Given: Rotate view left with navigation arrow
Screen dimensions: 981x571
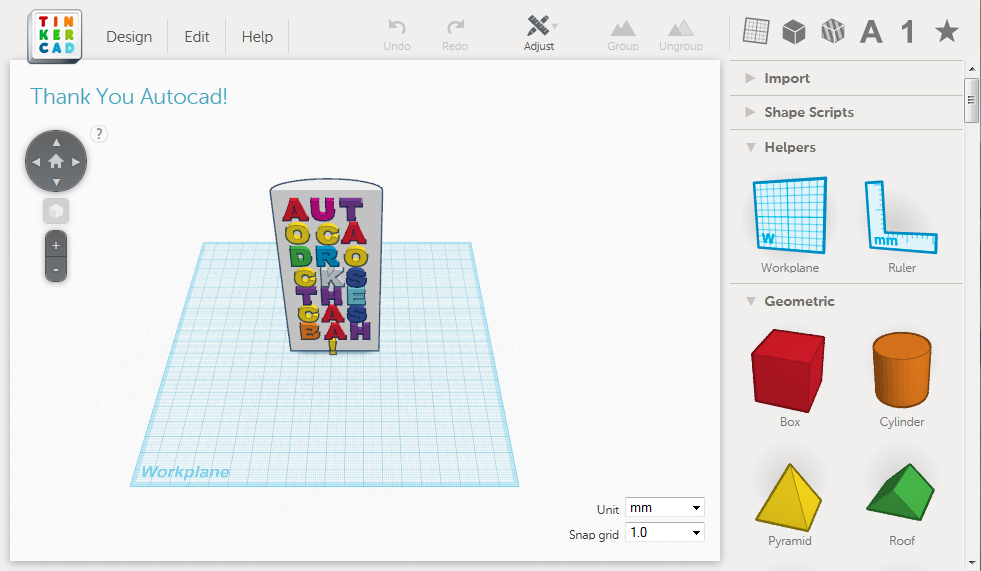Looking at the screenshot, I should 36,162.
